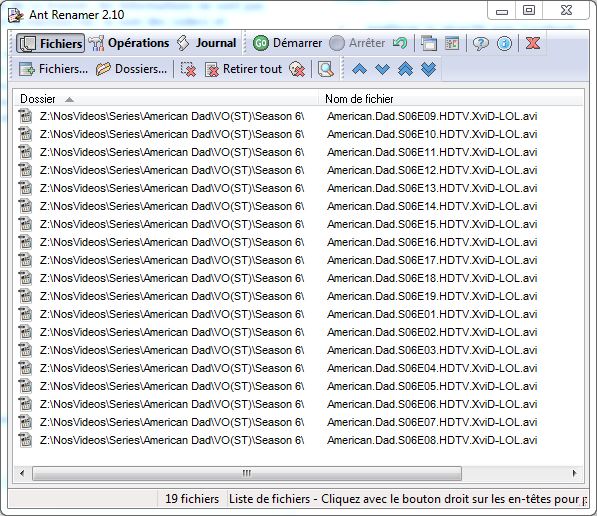Click the folder path of the S06E16 row

(x=172, y=242)
